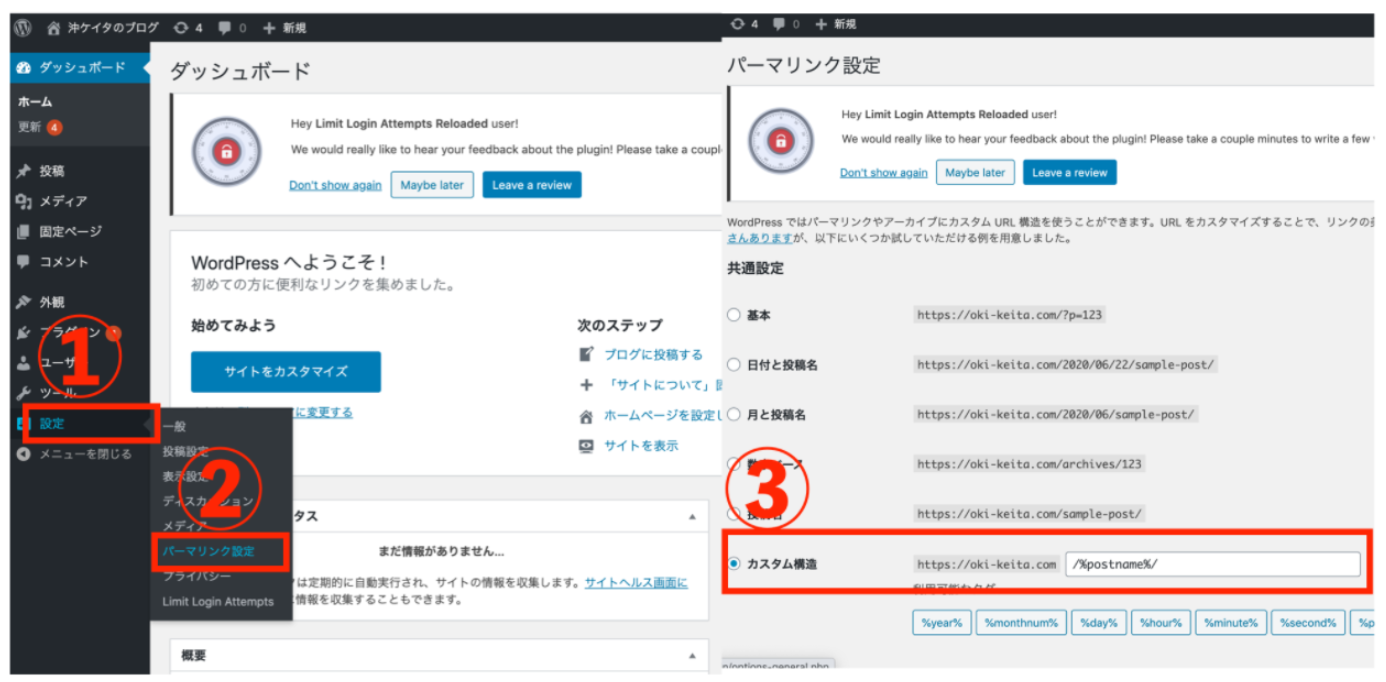This screenshot has height=682, width=1386.
Task: Click the plus icon beside 「サイトについて」
Action: 587,385
